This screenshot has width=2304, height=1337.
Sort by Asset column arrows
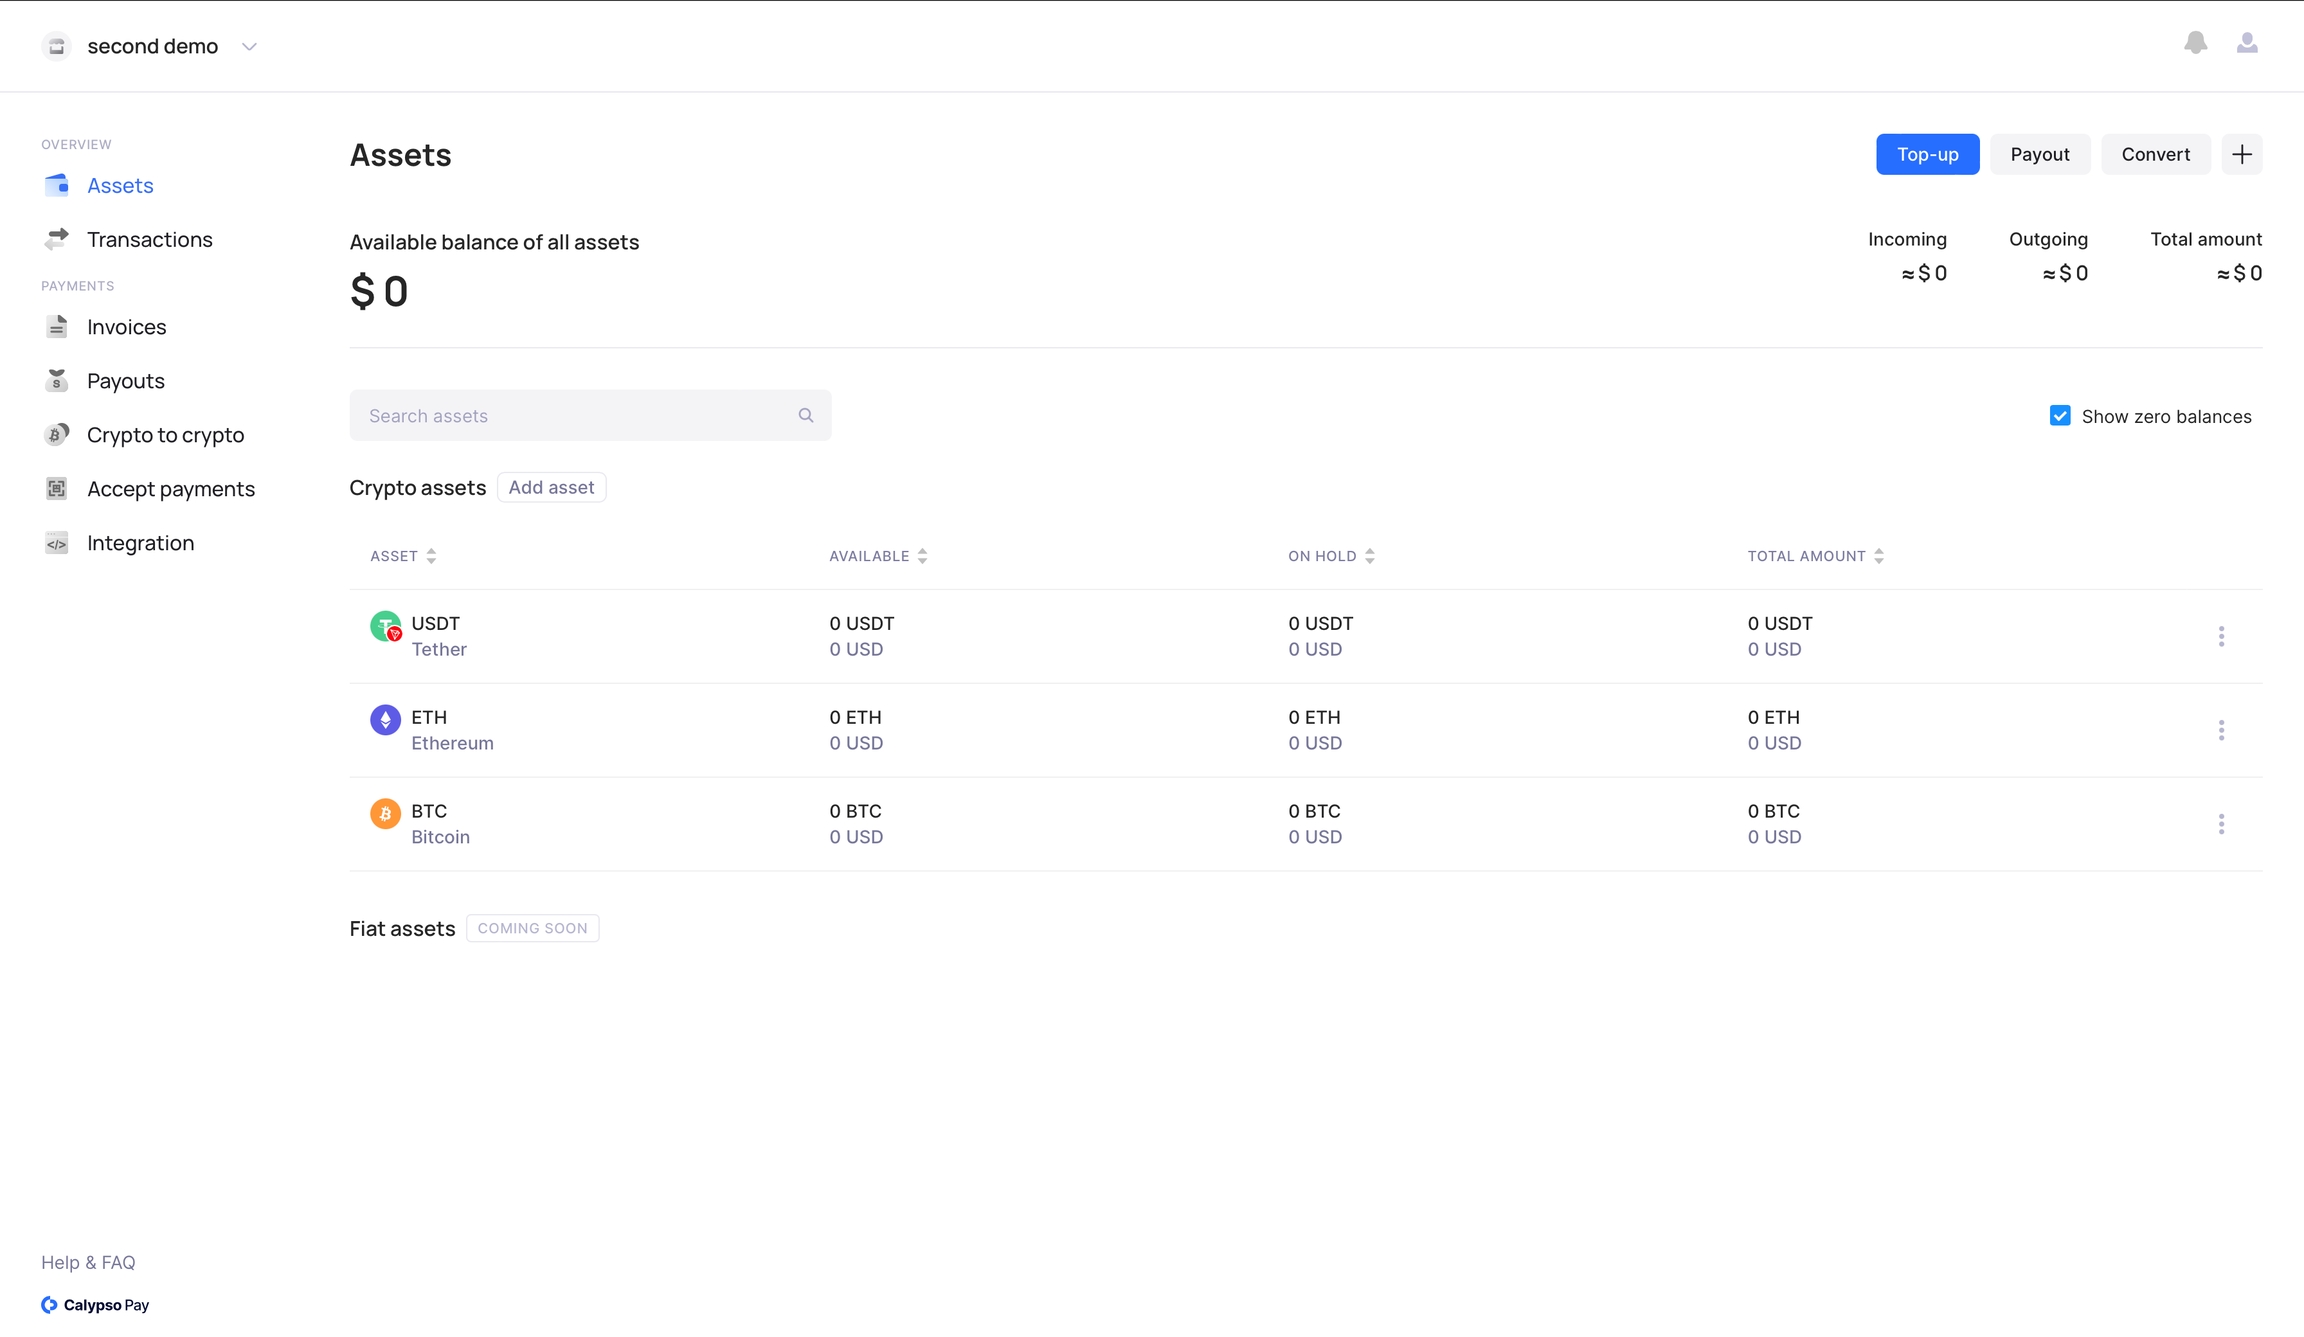431,556
